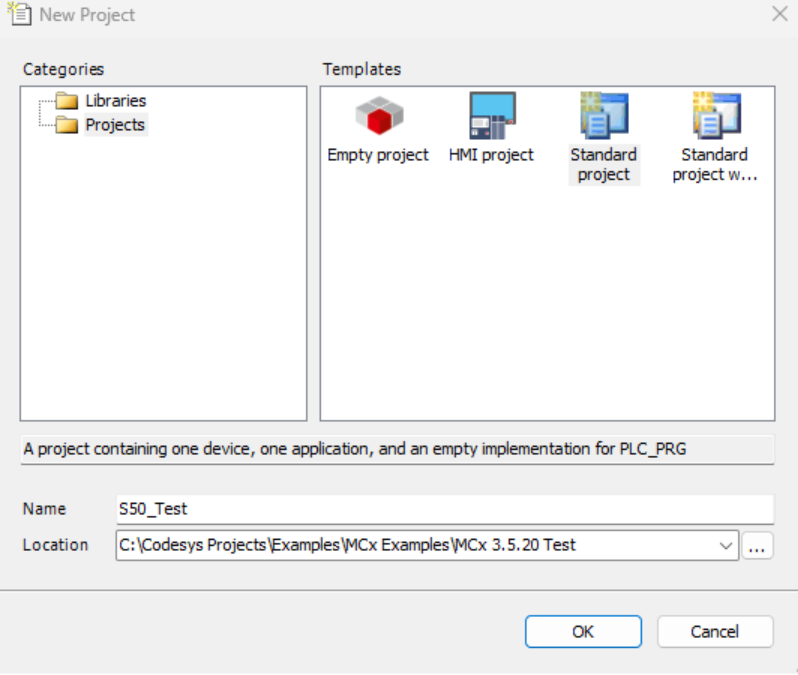Close the New Project dialog window
This screenshot has width=798, height=675.
point(780,14)
